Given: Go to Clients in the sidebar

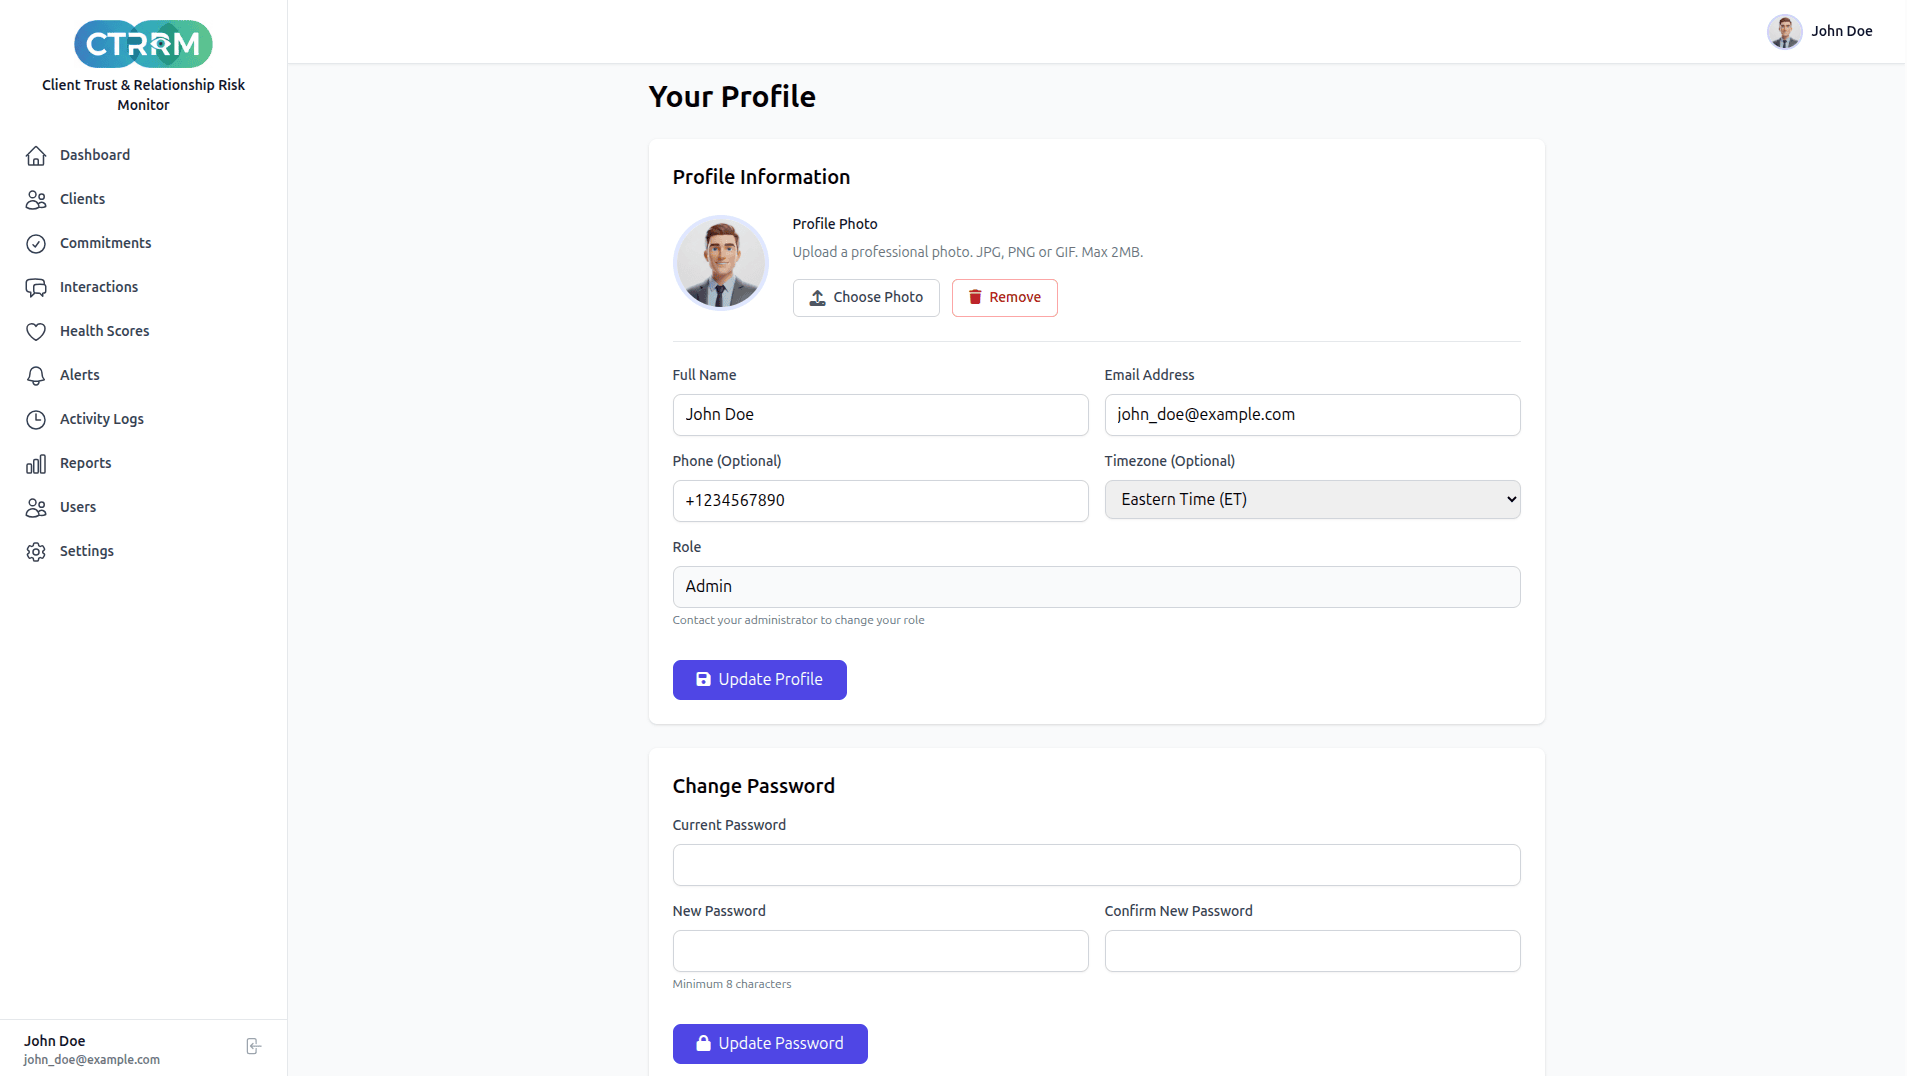Looking at the screenshot, I should (x=82, y=199).
